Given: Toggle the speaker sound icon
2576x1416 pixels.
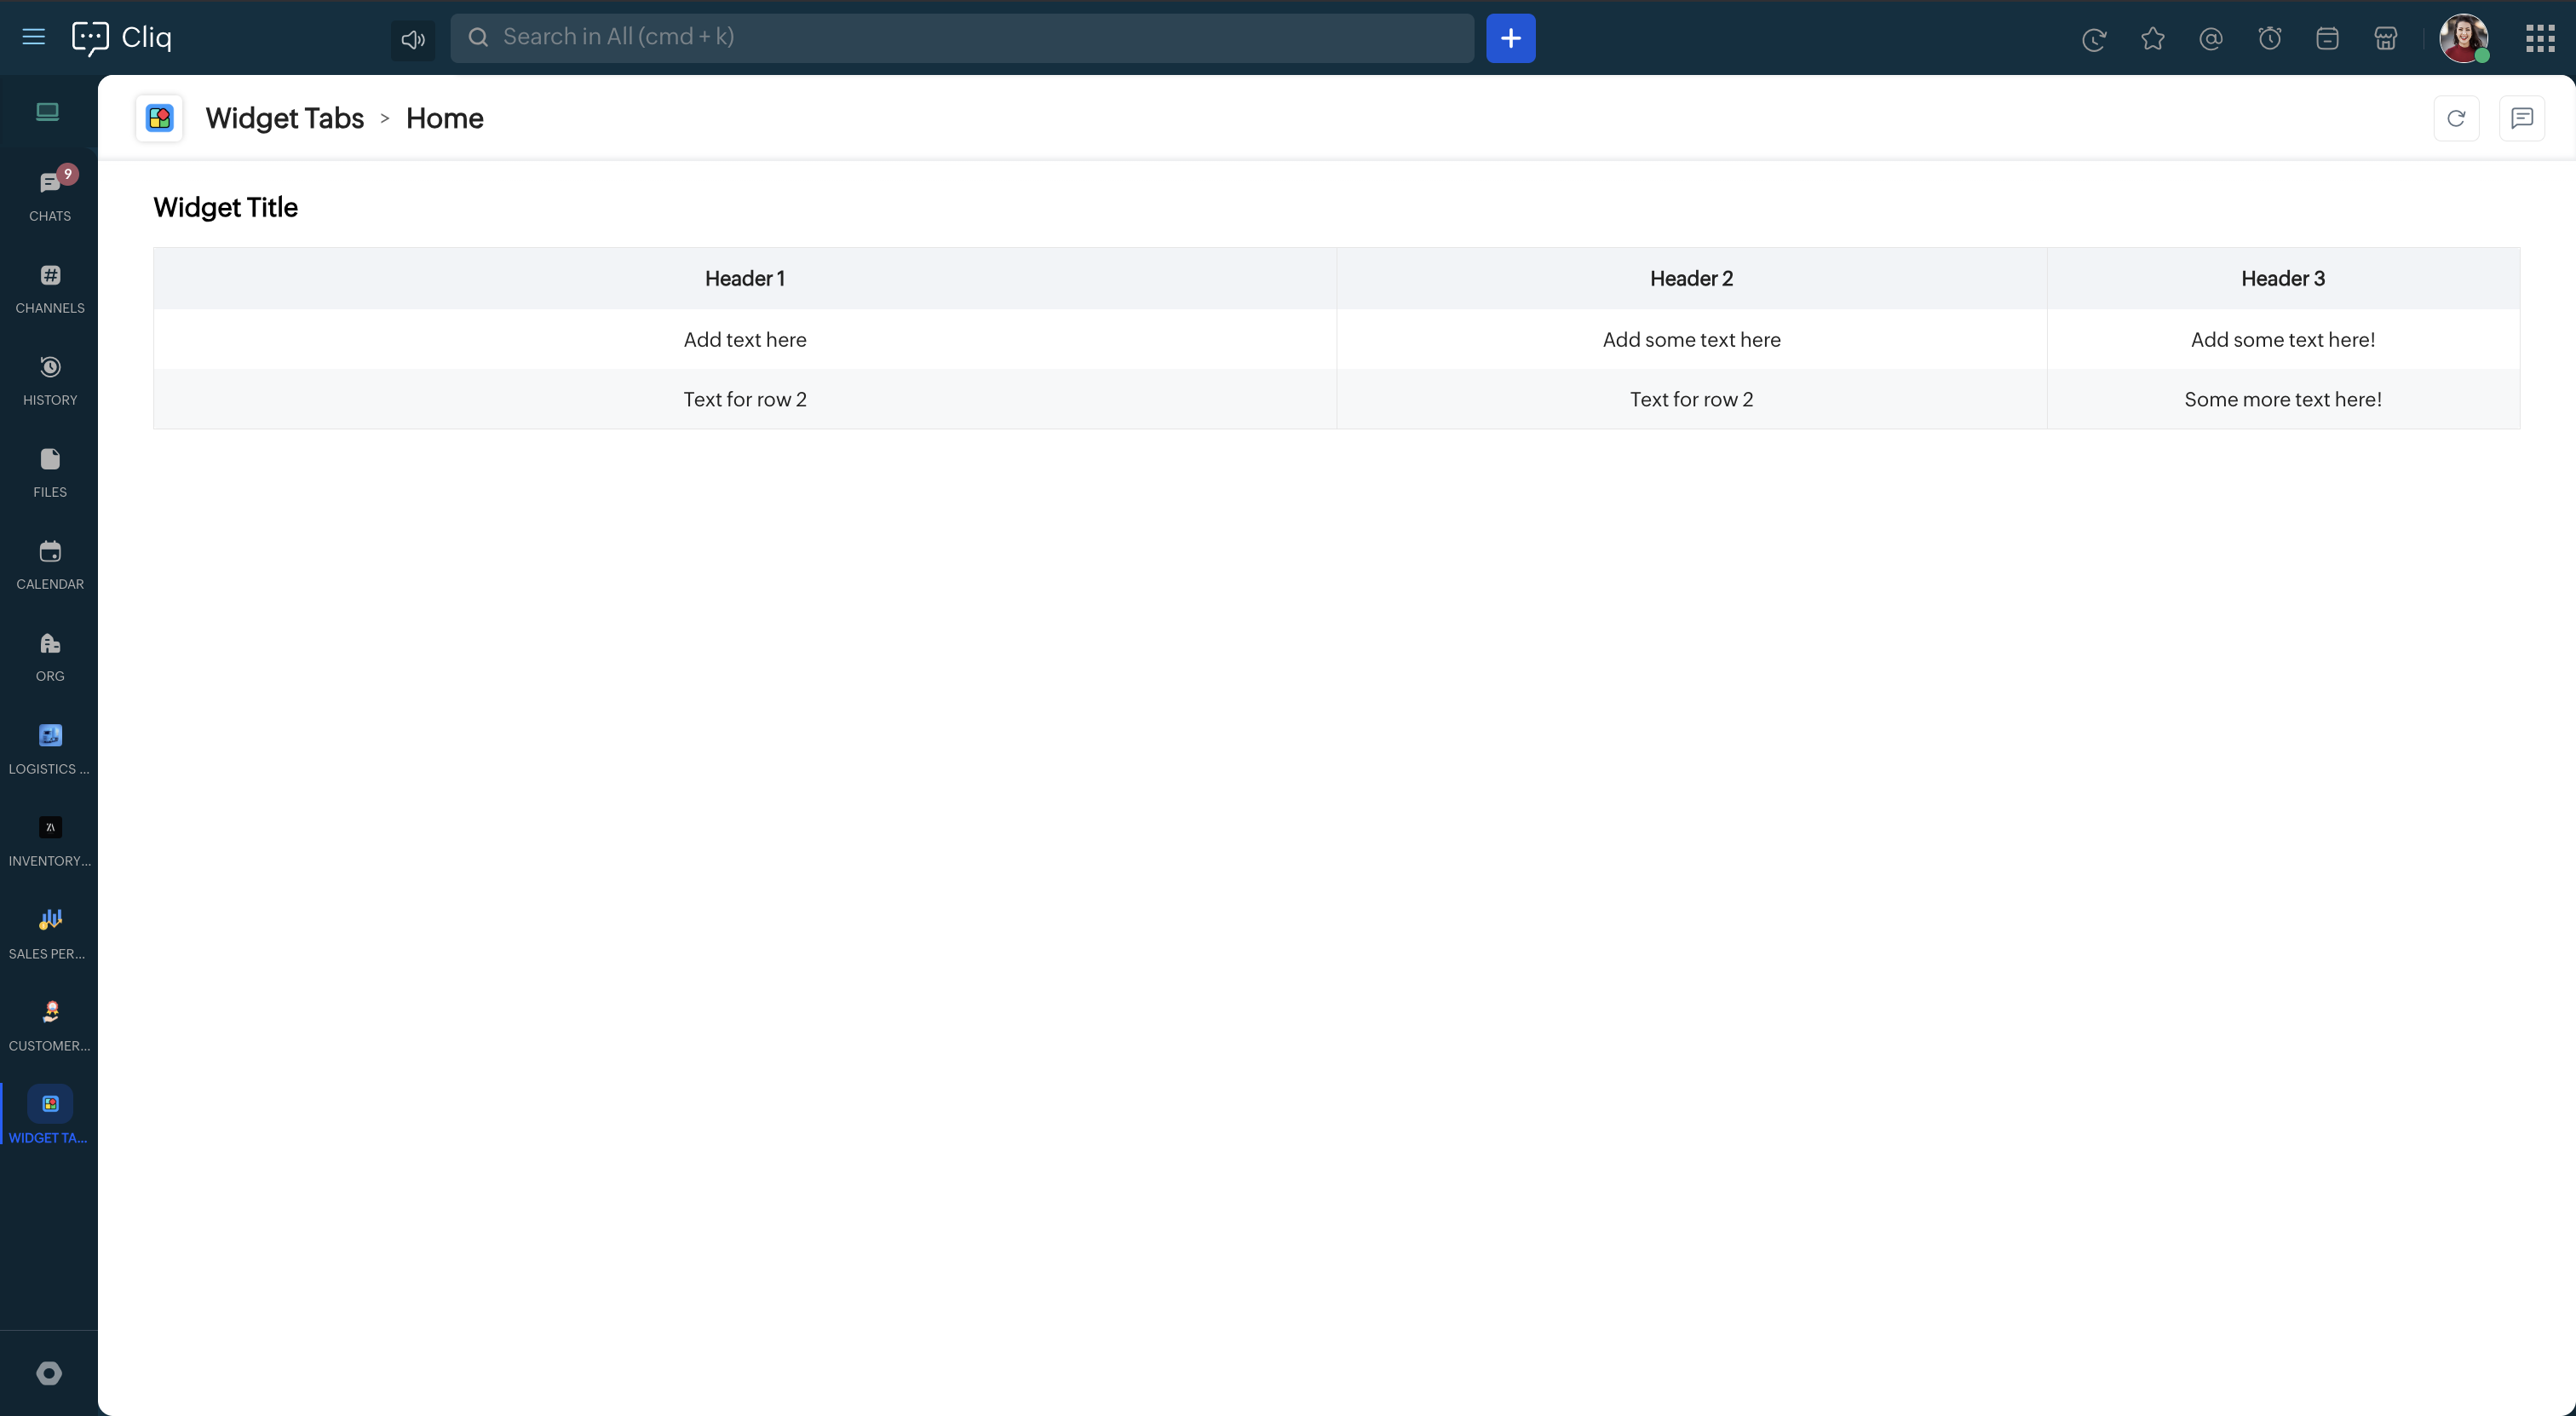Looking at the screenshot, I should pos(413,39).
